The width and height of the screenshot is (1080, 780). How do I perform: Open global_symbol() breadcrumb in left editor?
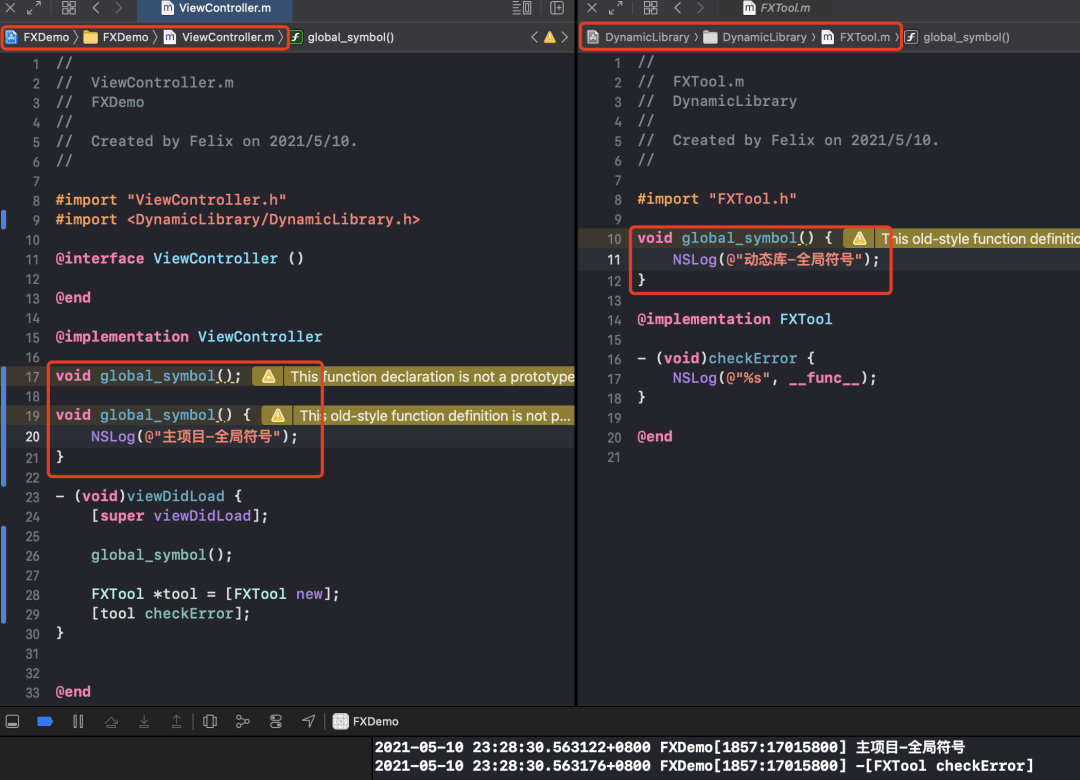point(342,37)
